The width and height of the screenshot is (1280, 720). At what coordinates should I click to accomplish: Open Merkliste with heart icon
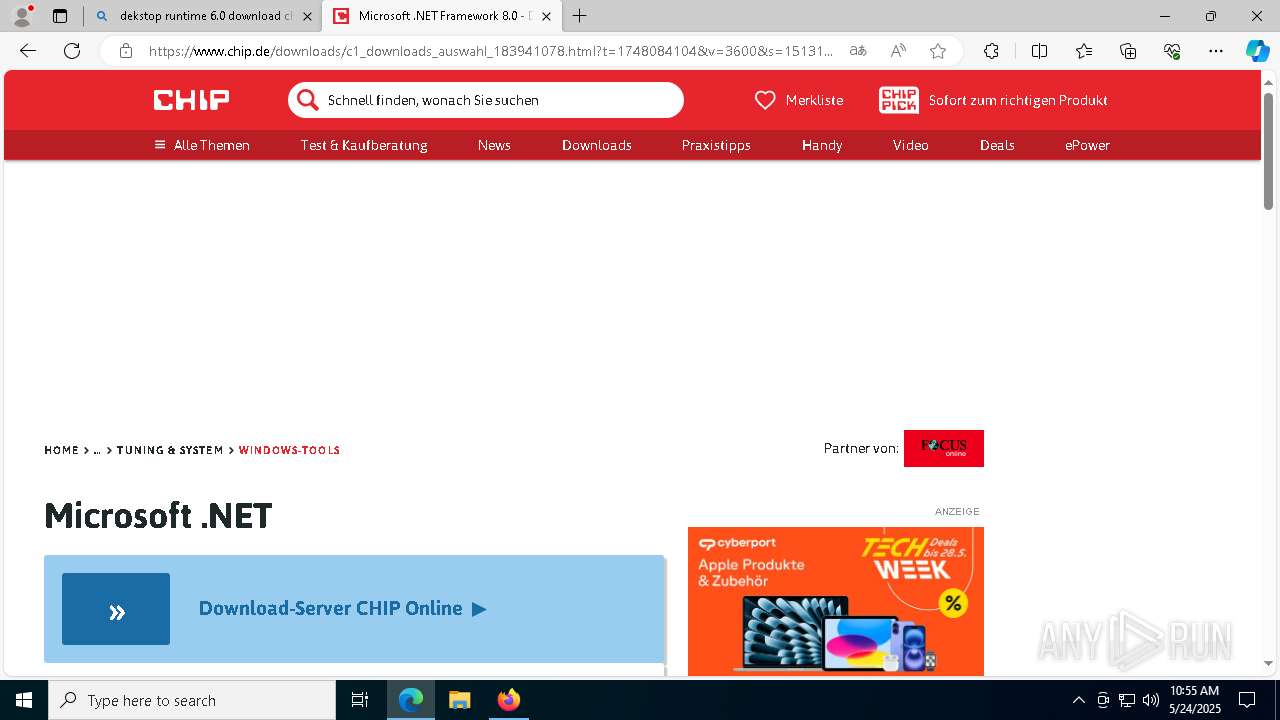point(798,100)
